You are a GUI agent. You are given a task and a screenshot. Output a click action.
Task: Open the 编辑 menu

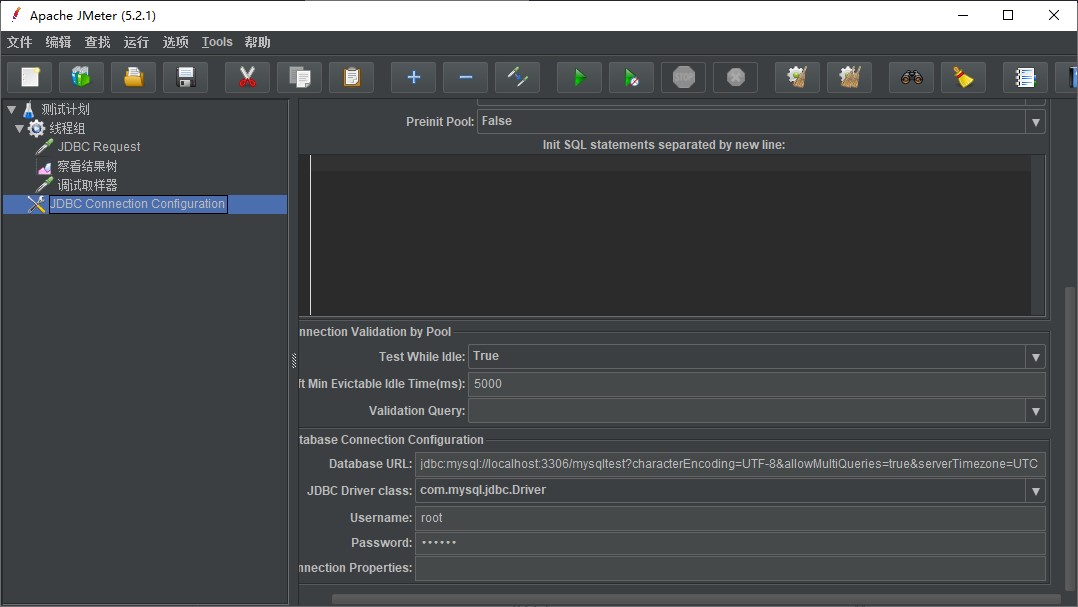coord(58,43)
